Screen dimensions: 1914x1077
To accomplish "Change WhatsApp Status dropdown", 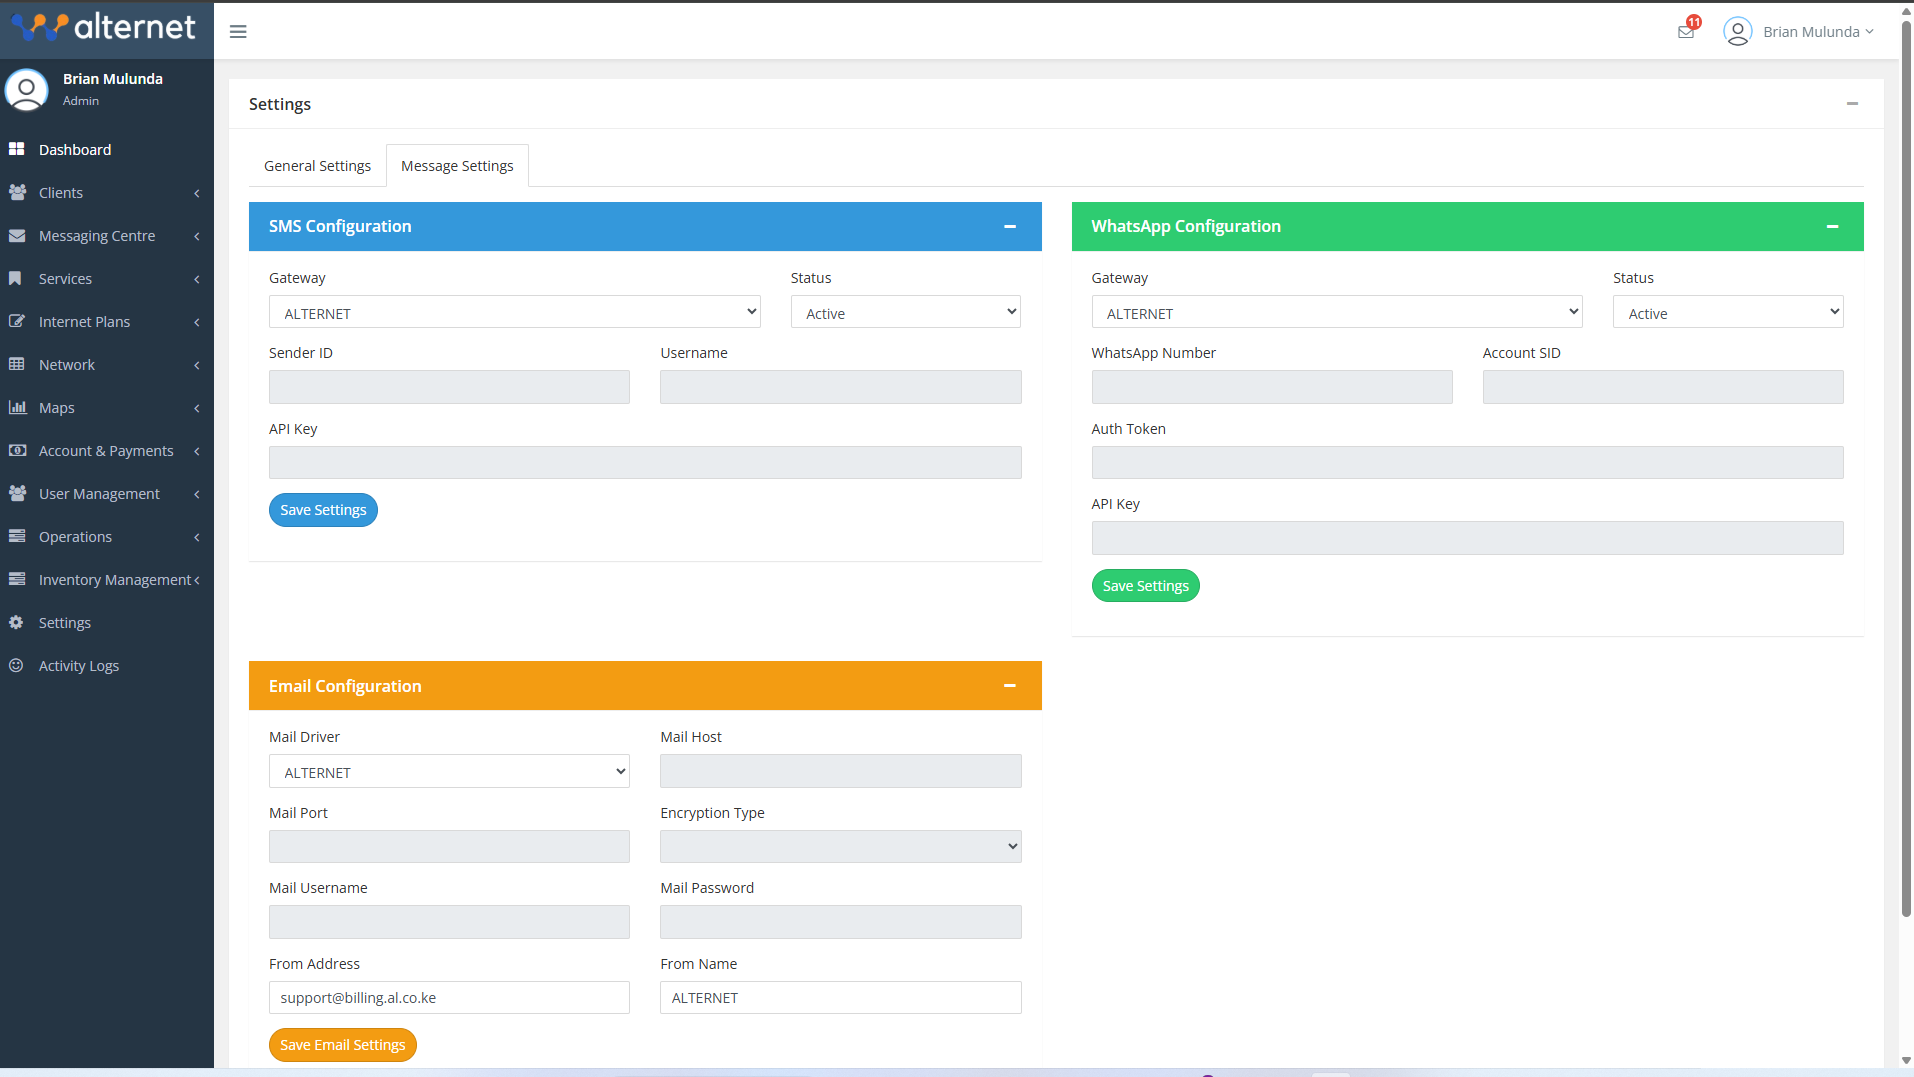I will pos(1727,312).
